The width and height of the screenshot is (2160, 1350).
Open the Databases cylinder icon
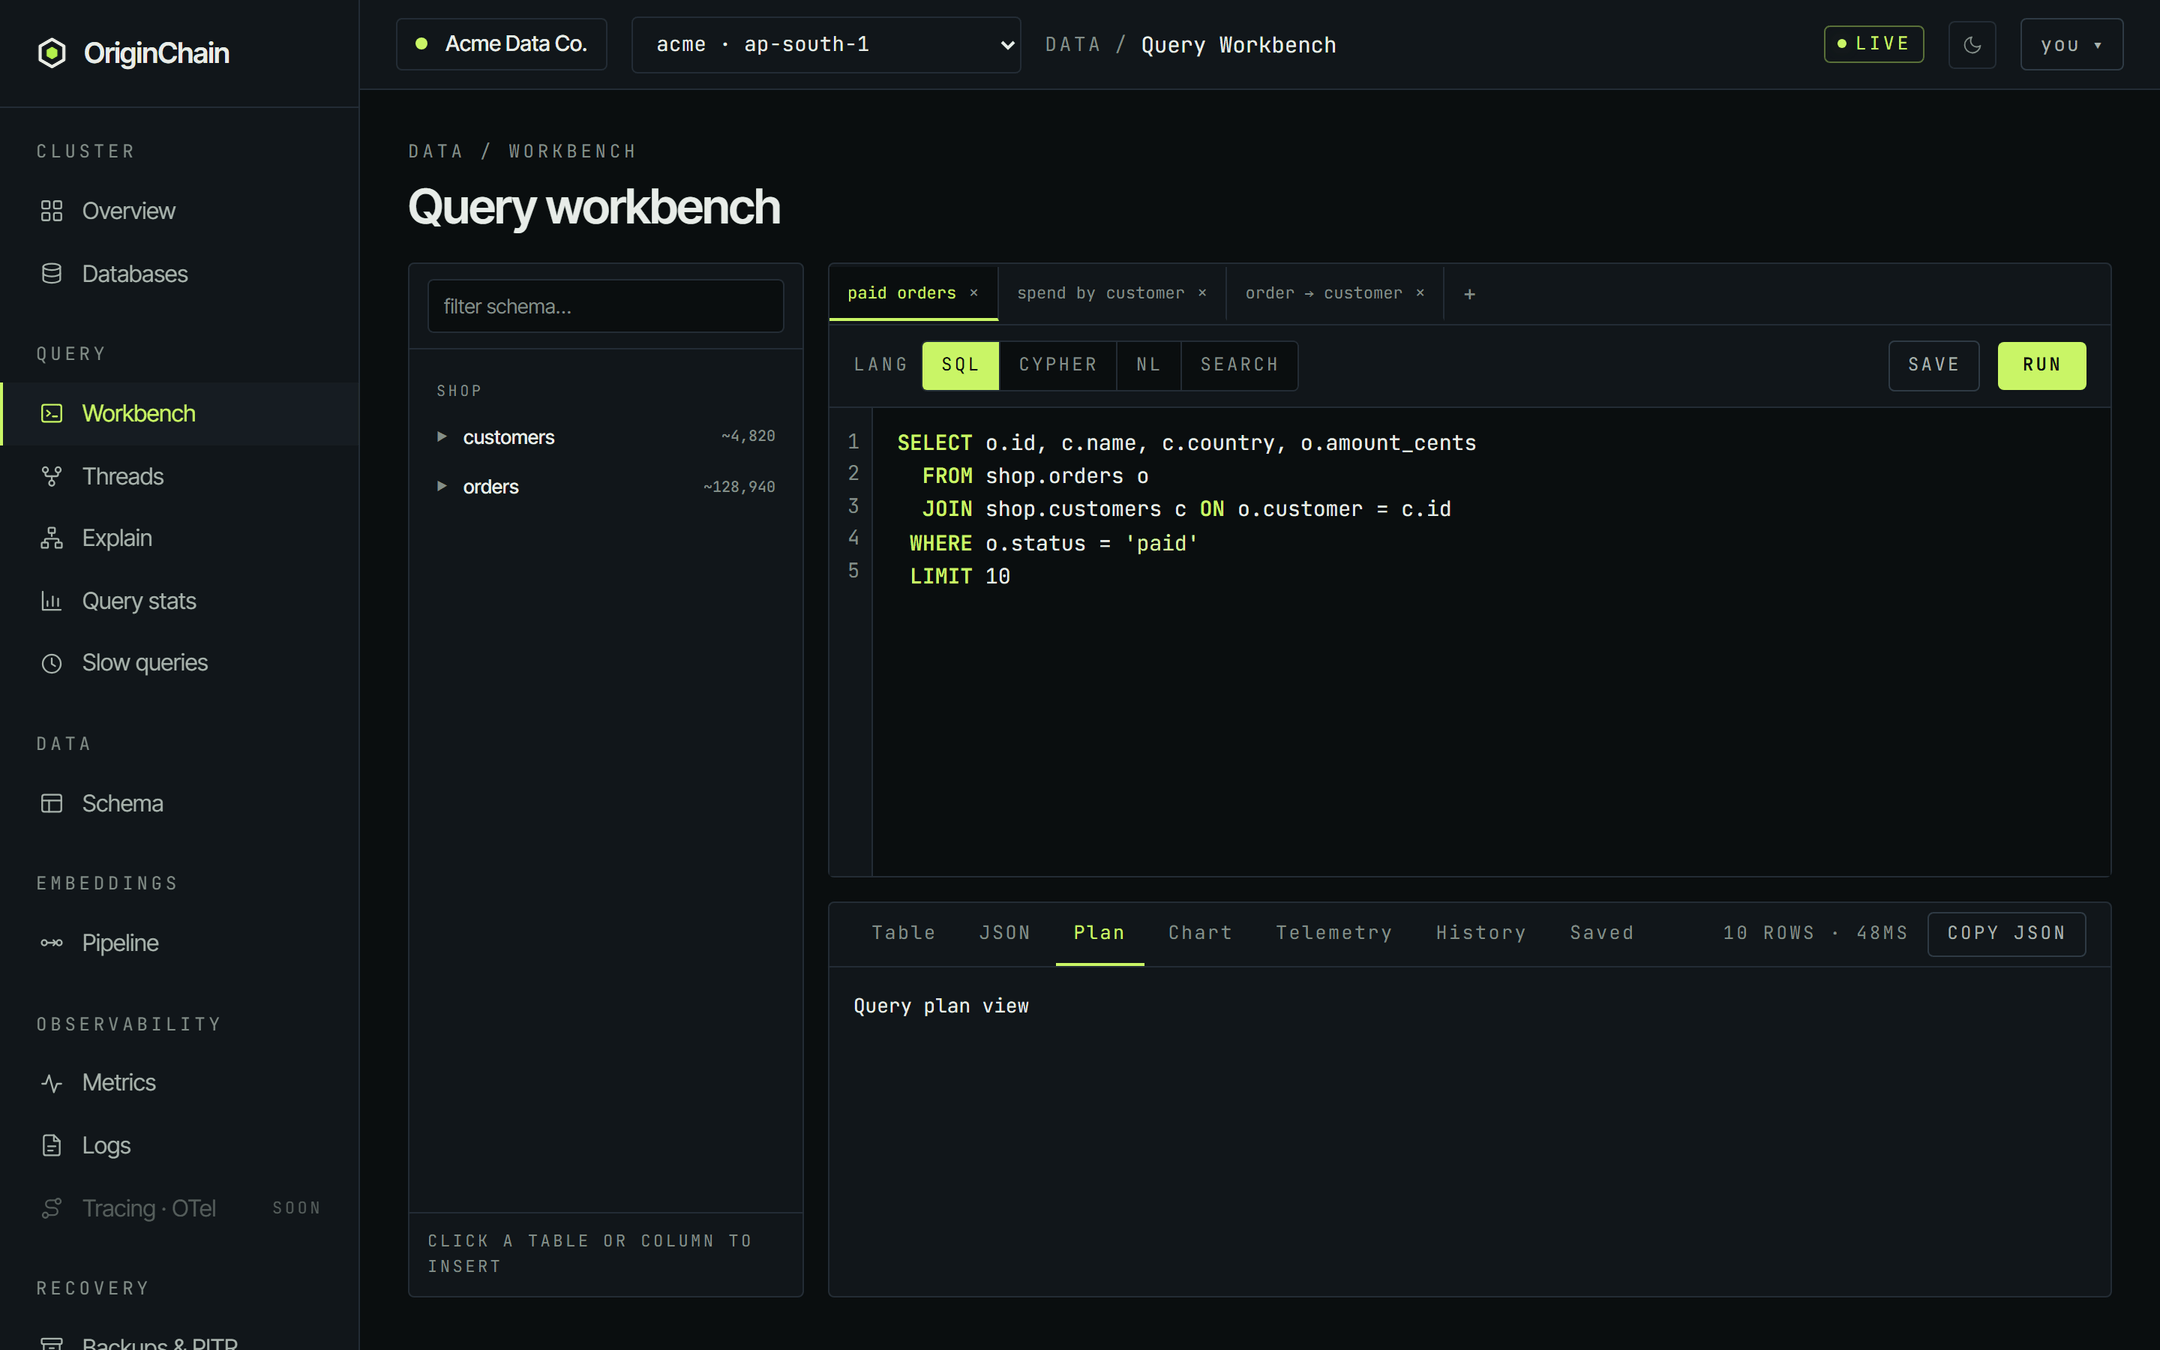coord(52,274)
